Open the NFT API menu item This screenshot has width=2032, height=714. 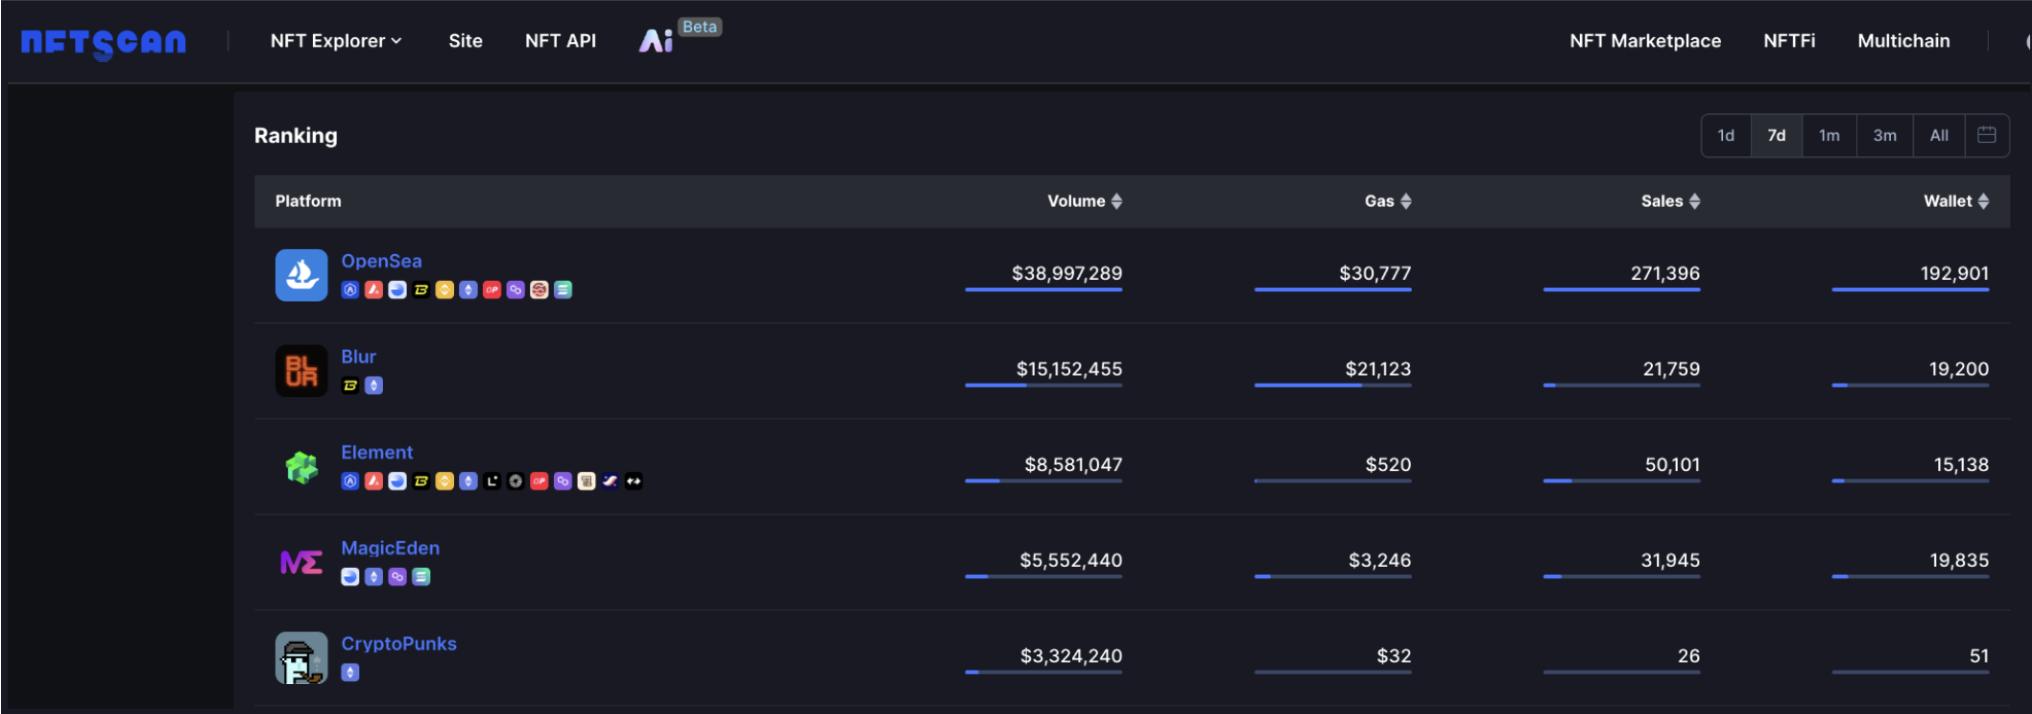click(x=560, y=41)
